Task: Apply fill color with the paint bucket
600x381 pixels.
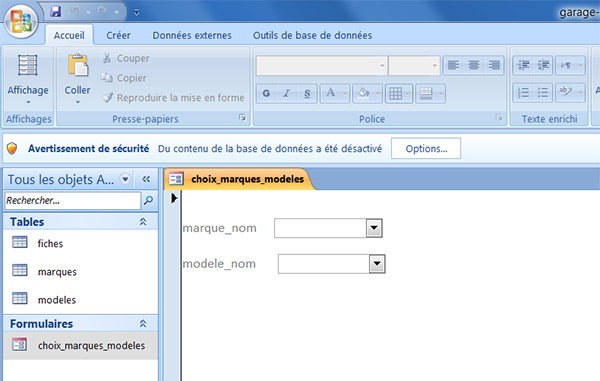Action: [363, 93]
